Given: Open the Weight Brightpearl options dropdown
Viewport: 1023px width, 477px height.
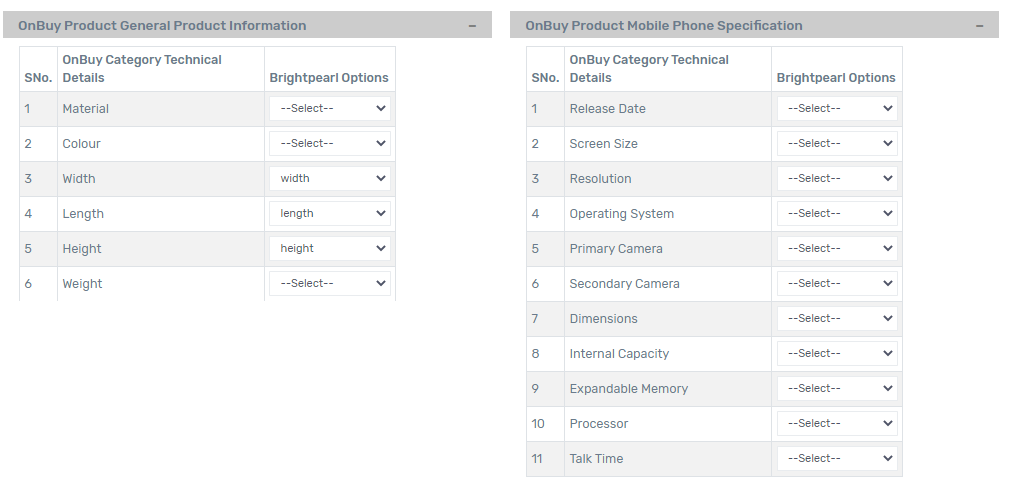Looking at the screenshot, I should (329, 284).
